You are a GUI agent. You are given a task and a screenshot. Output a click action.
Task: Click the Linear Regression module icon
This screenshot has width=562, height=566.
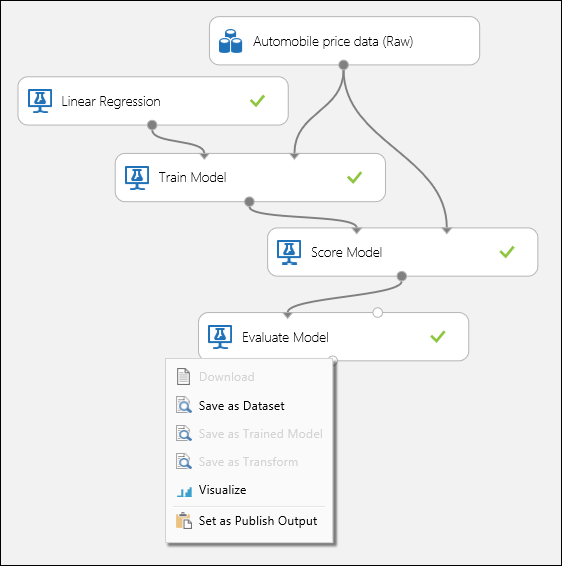click(40, 101)
